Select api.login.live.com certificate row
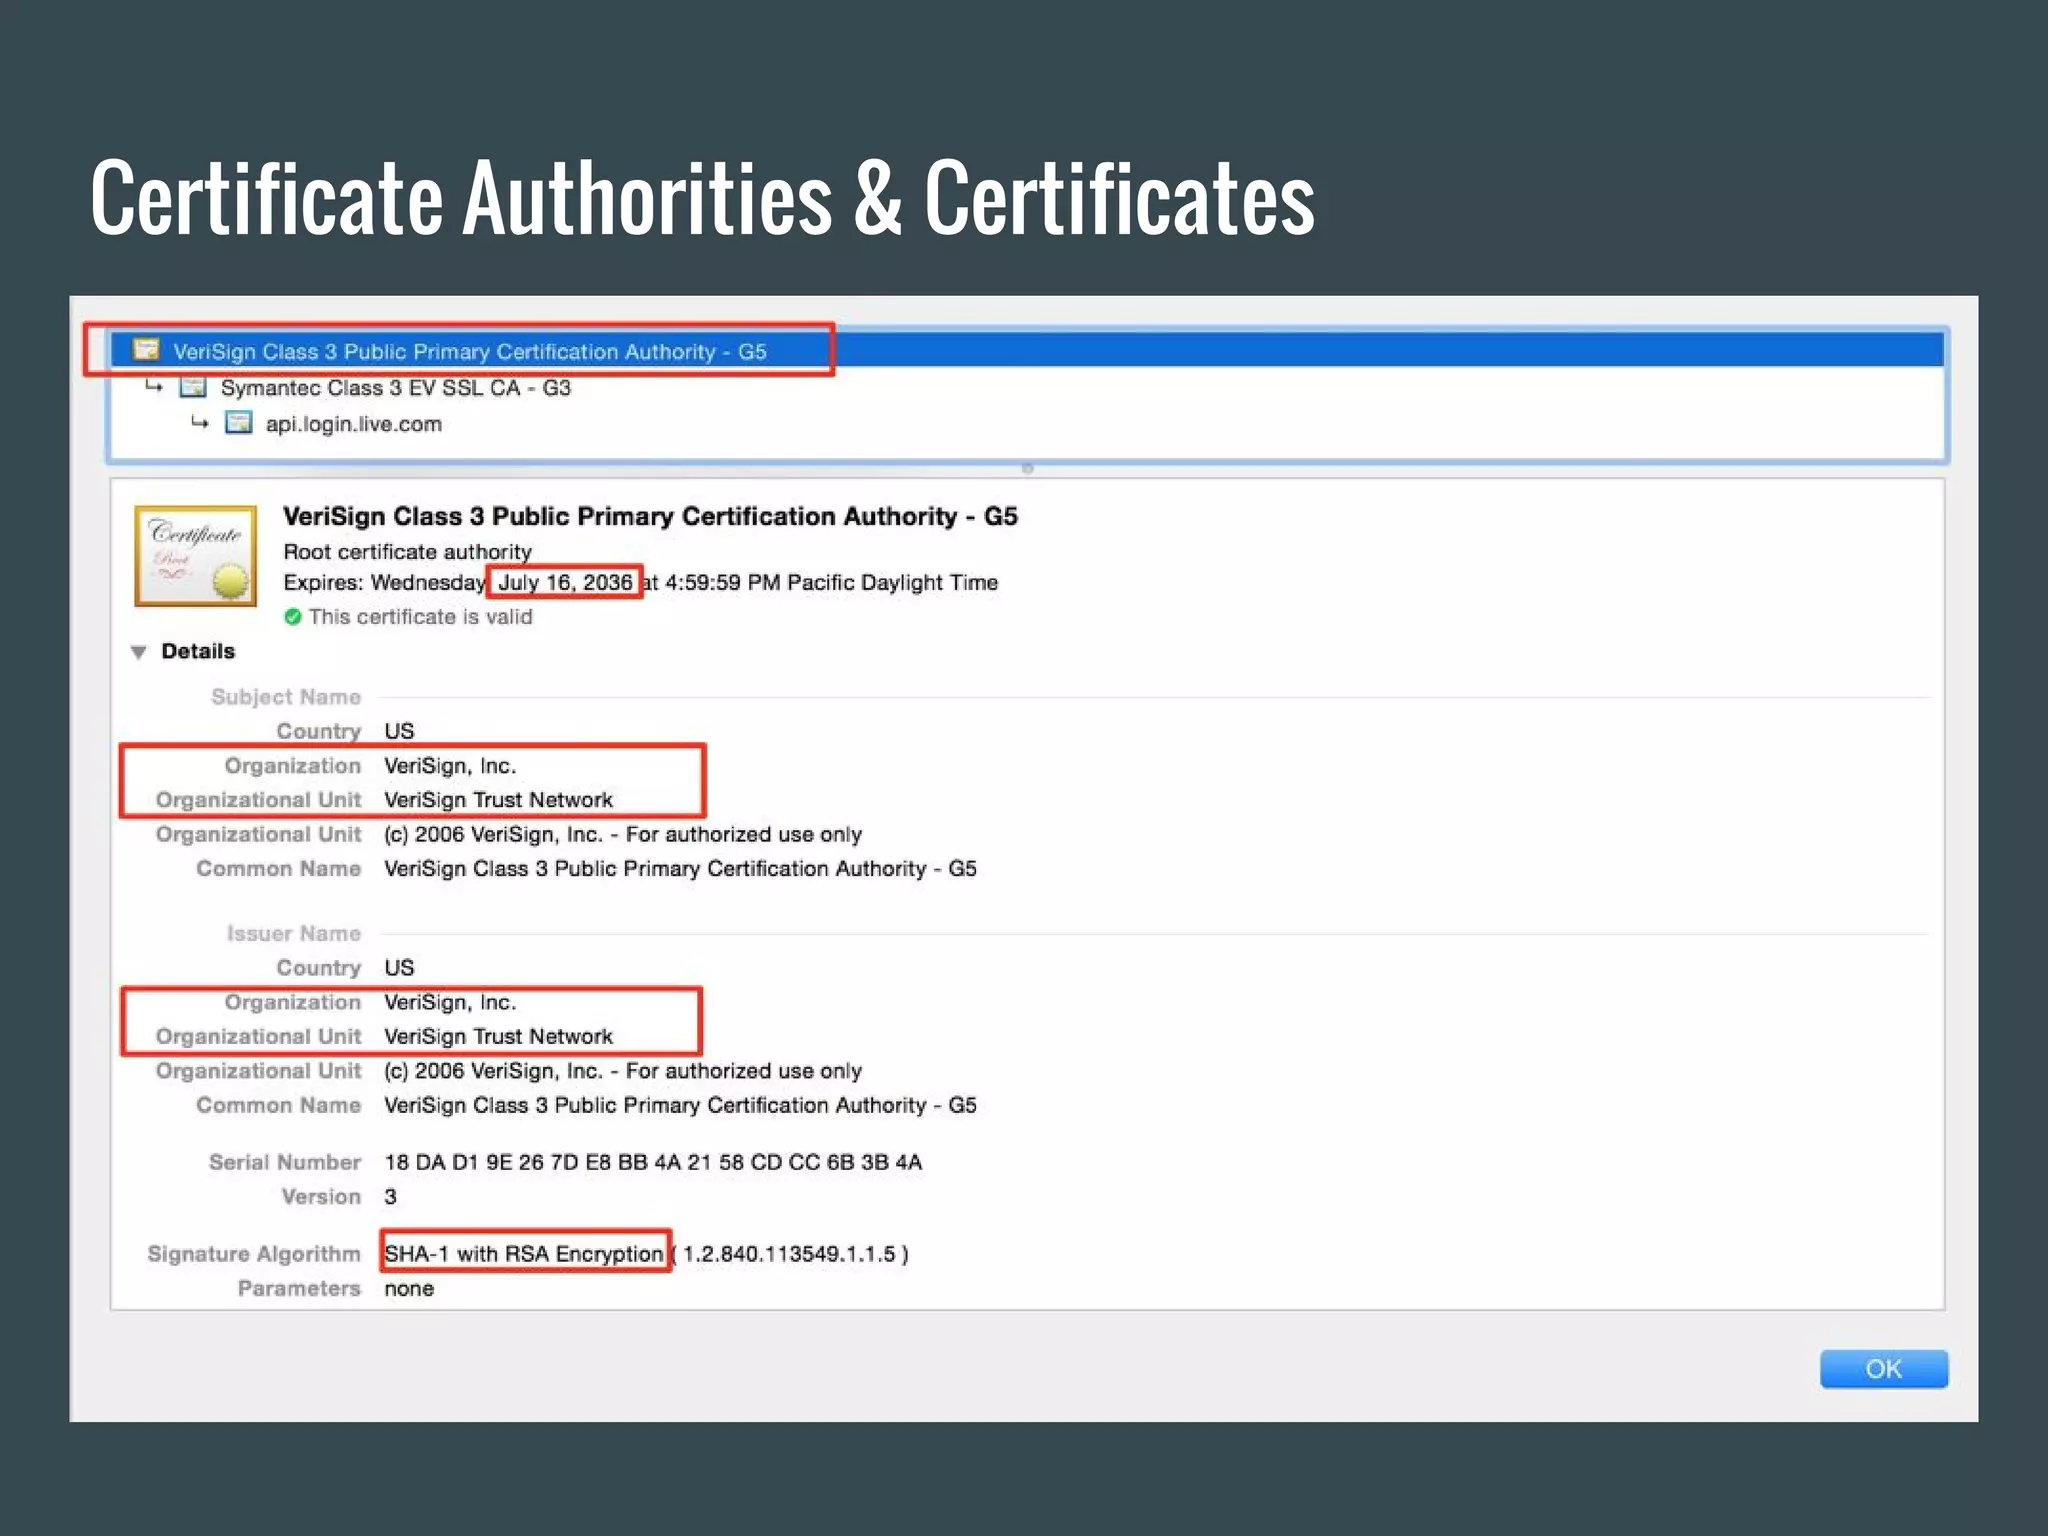Image resolution: width=2048 pixels, height=1536 pixels. coord(1027,423)
